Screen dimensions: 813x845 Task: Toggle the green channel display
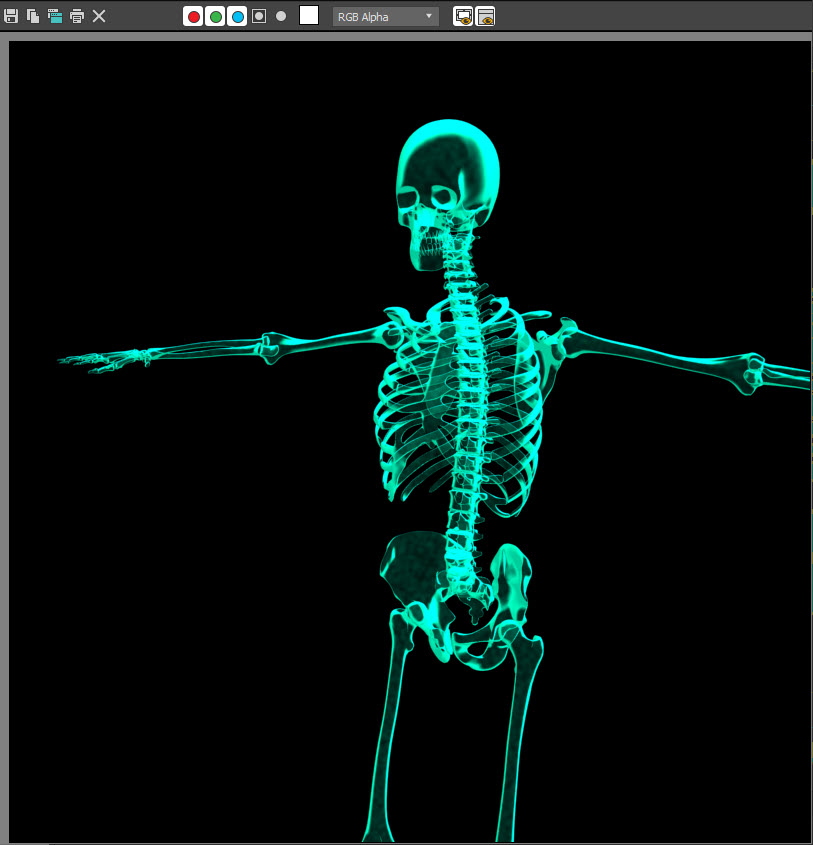point(216,17)
